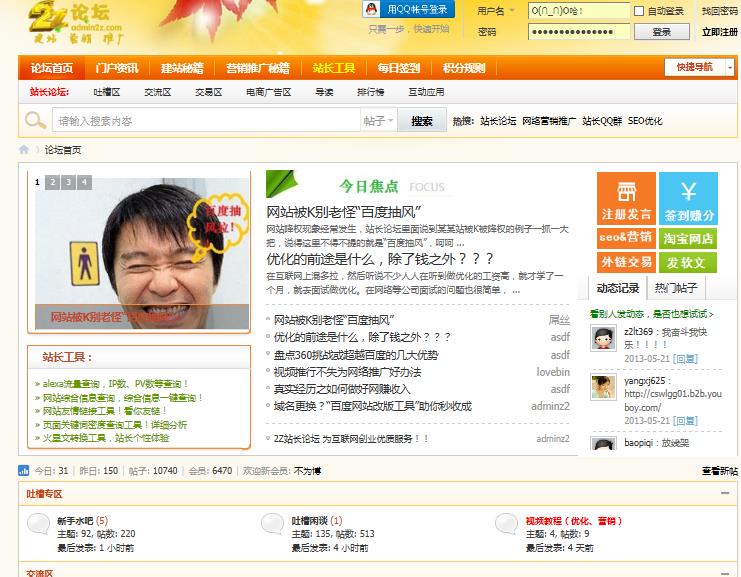The width and height of the screenshot is (741, 577).
Task: Click the 找回密码 link
Action: point(720,11)
